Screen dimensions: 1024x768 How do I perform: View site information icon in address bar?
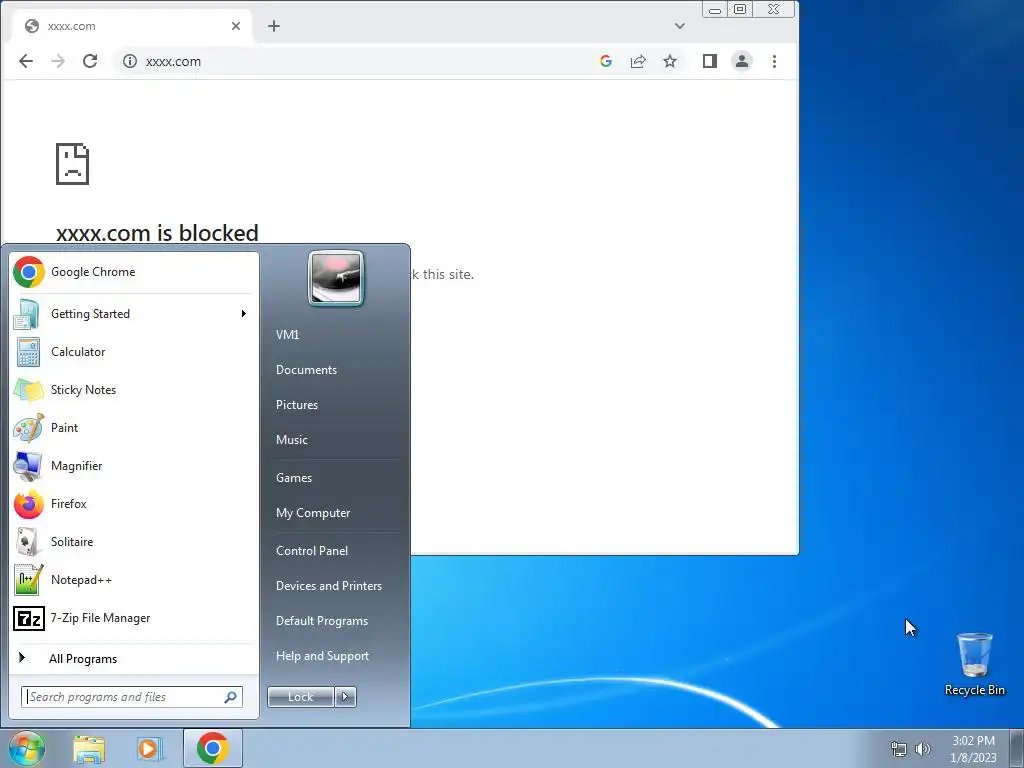tap(130, 61)
